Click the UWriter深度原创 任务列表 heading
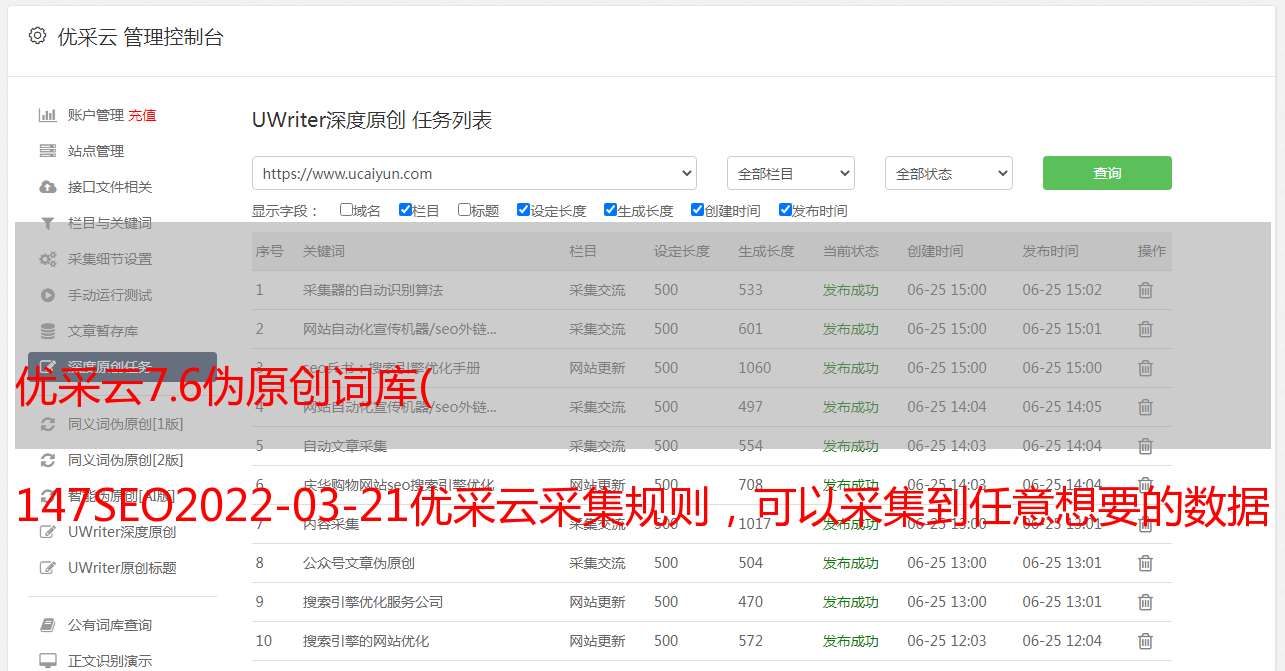The image size is (1285, 671). pyautogui.click(x=372, y=121)
